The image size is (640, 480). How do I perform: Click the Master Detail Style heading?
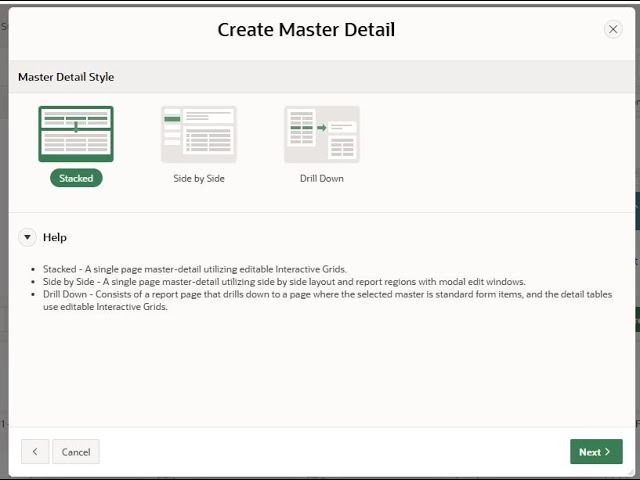(x=66, y=77)
